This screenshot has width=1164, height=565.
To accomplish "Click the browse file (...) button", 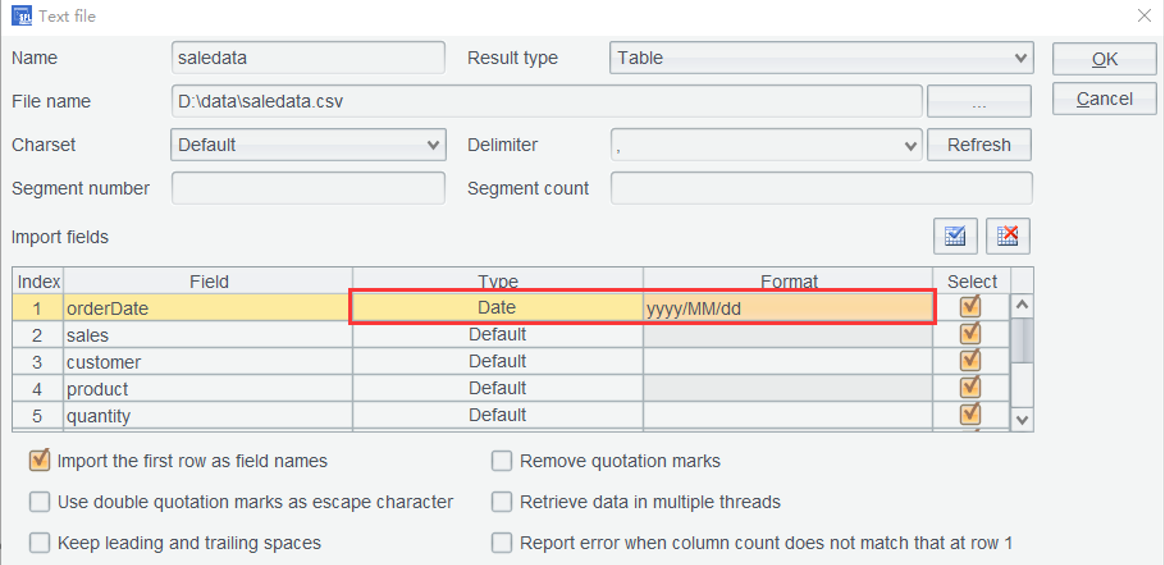I will (978, 102).
